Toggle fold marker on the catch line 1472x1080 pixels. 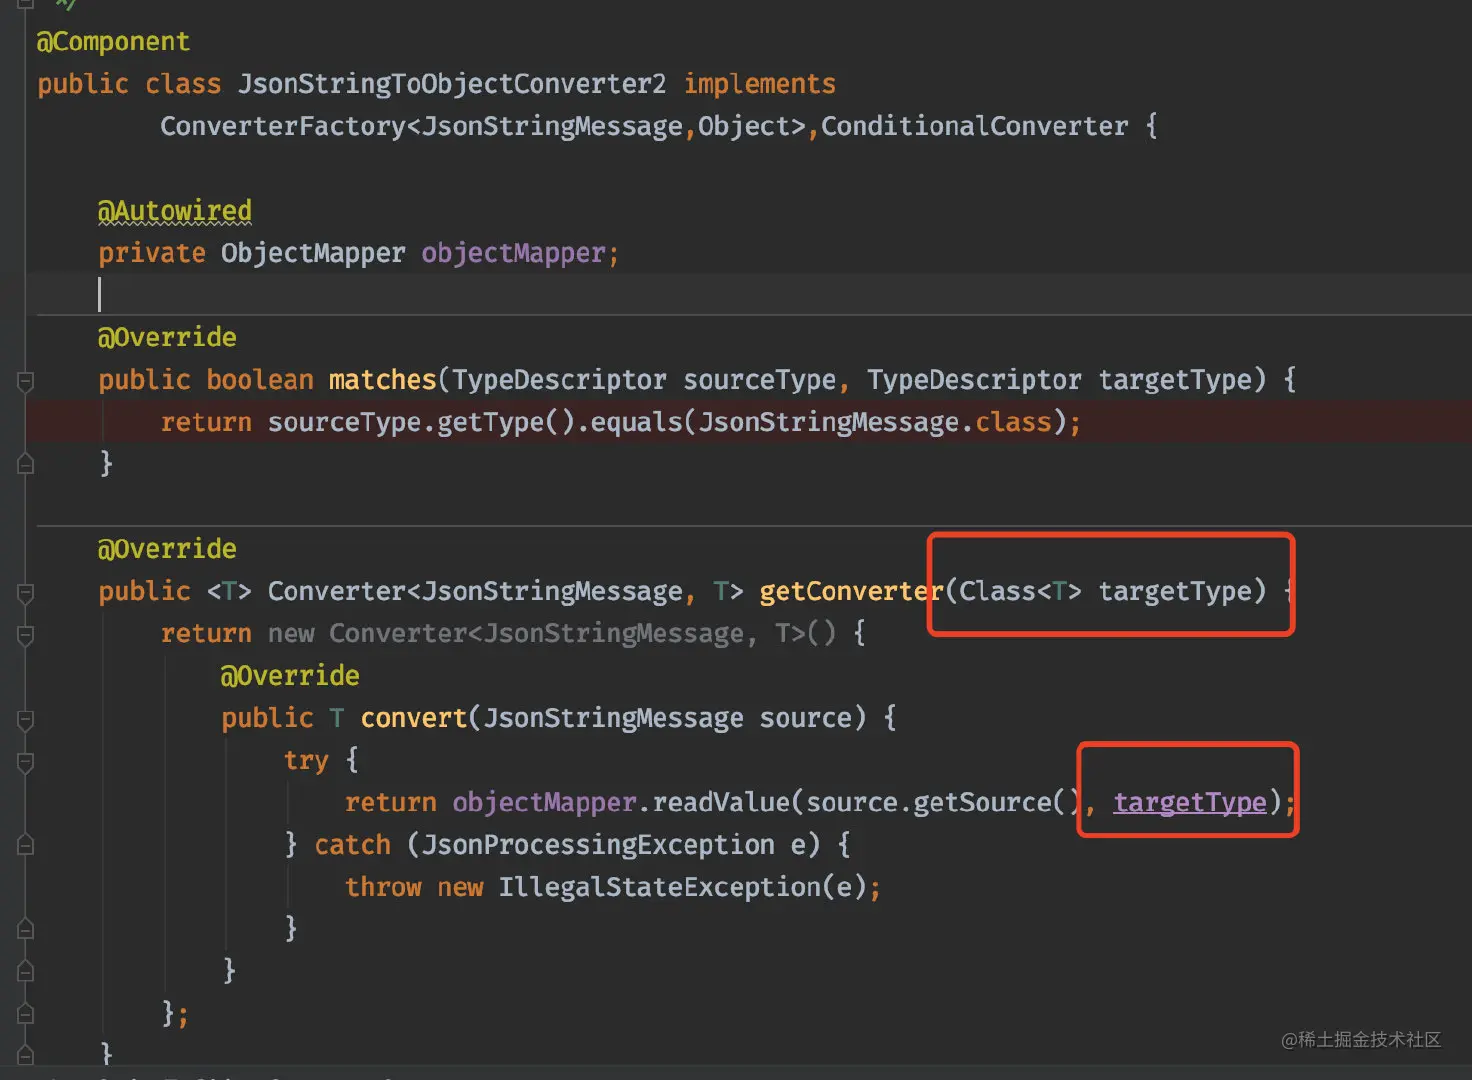(26, 846)
